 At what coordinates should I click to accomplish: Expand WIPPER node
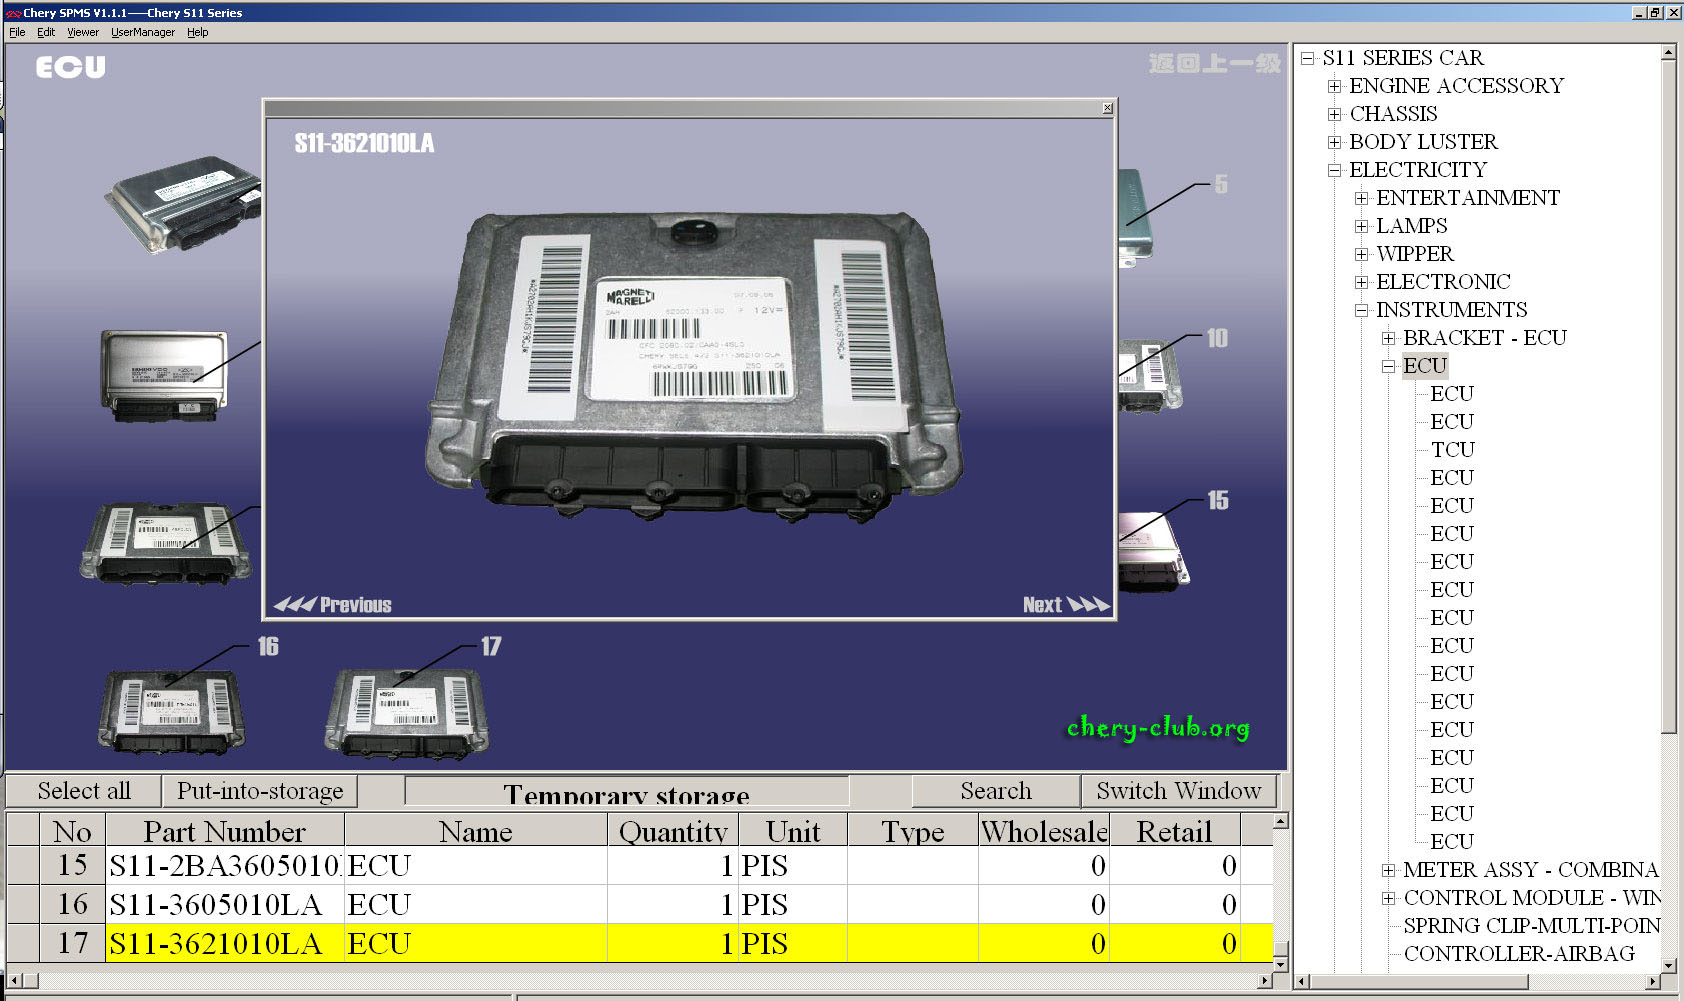point(1361,254)
